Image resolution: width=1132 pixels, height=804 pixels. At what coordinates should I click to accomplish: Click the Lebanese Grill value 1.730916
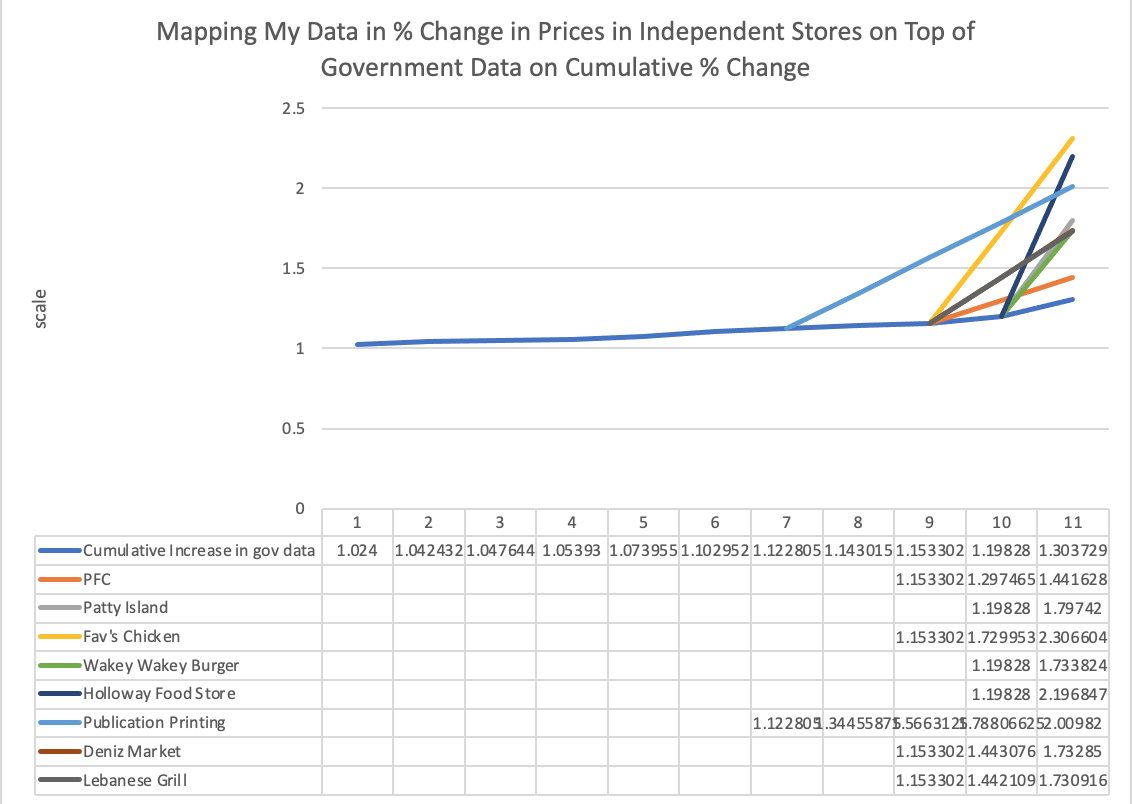(1073, 780)
